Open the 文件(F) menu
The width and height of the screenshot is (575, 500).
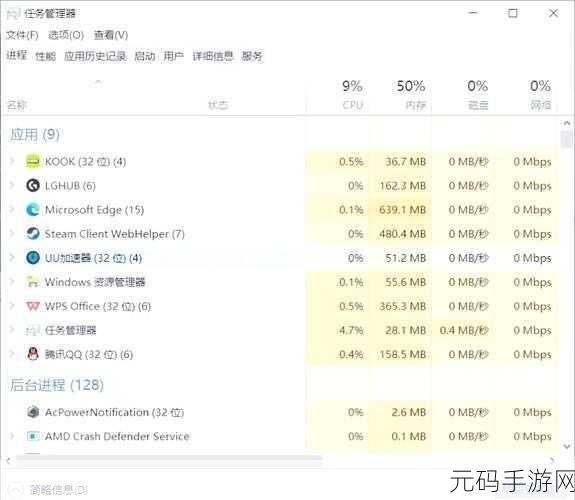click(x=22, y=35)
